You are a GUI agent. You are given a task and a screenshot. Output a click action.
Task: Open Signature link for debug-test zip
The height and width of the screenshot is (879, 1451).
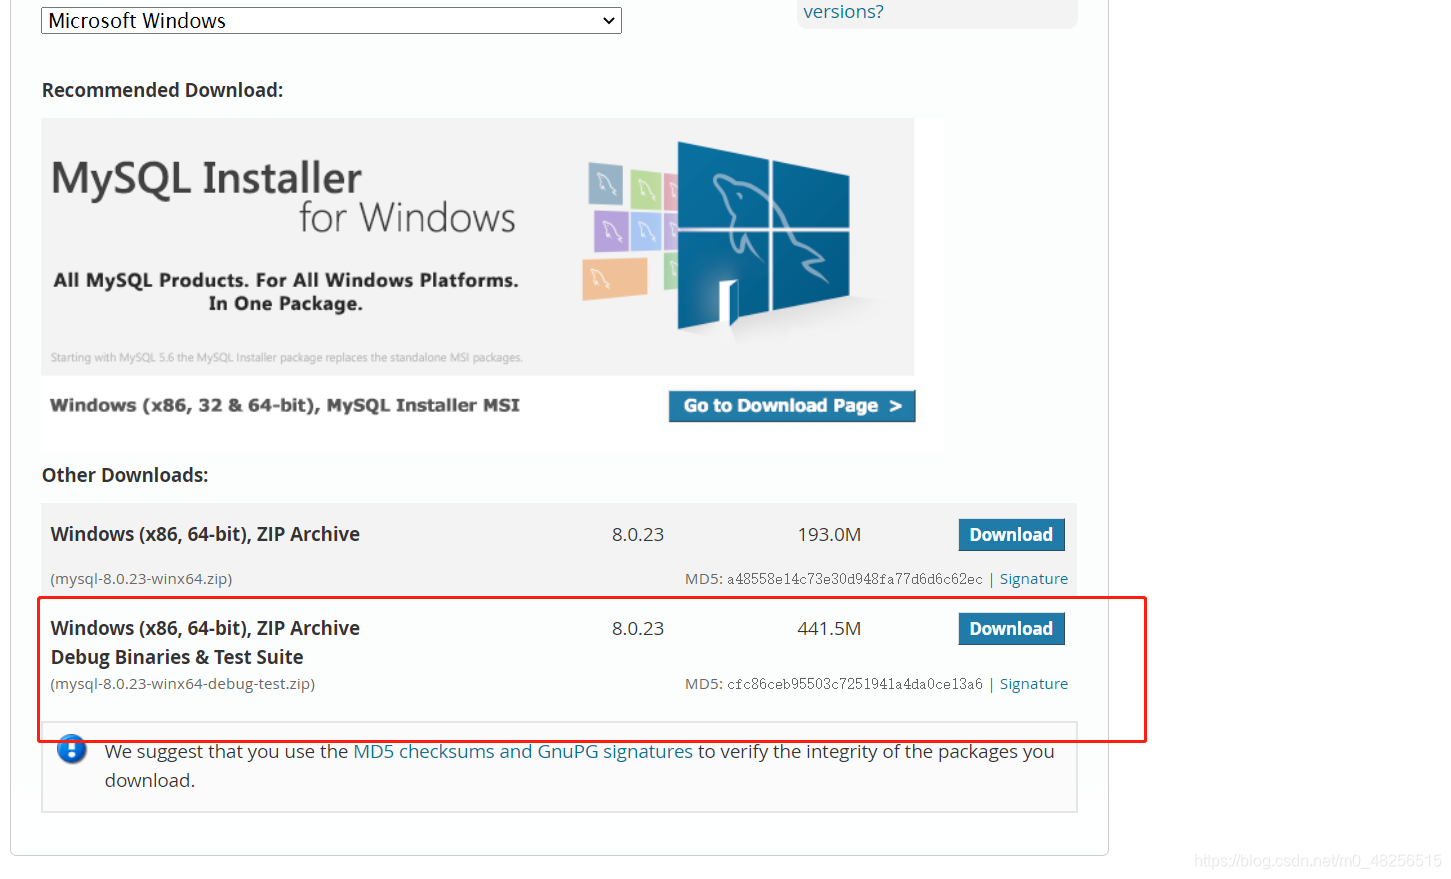coord(1033,684)
